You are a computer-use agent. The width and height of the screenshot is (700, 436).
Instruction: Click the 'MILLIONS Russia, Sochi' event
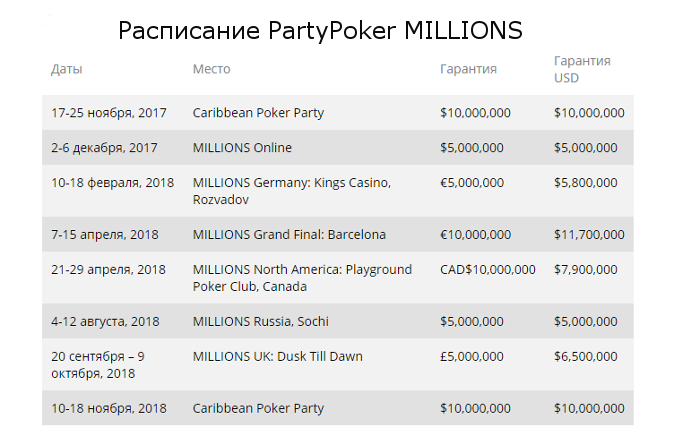(260, 322)
